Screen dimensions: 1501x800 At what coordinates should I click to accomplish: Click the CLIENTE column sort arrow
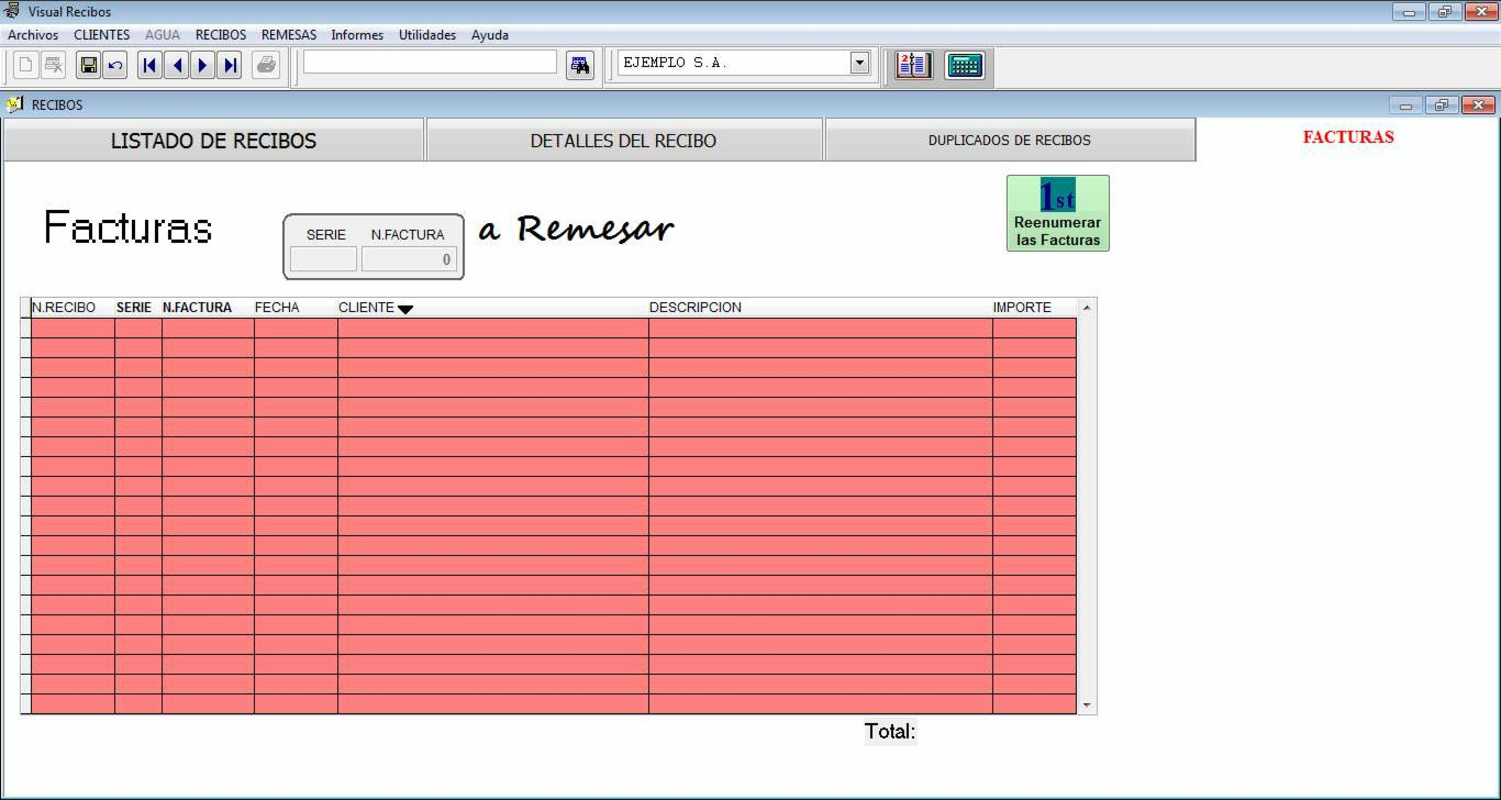pos(405,309)
